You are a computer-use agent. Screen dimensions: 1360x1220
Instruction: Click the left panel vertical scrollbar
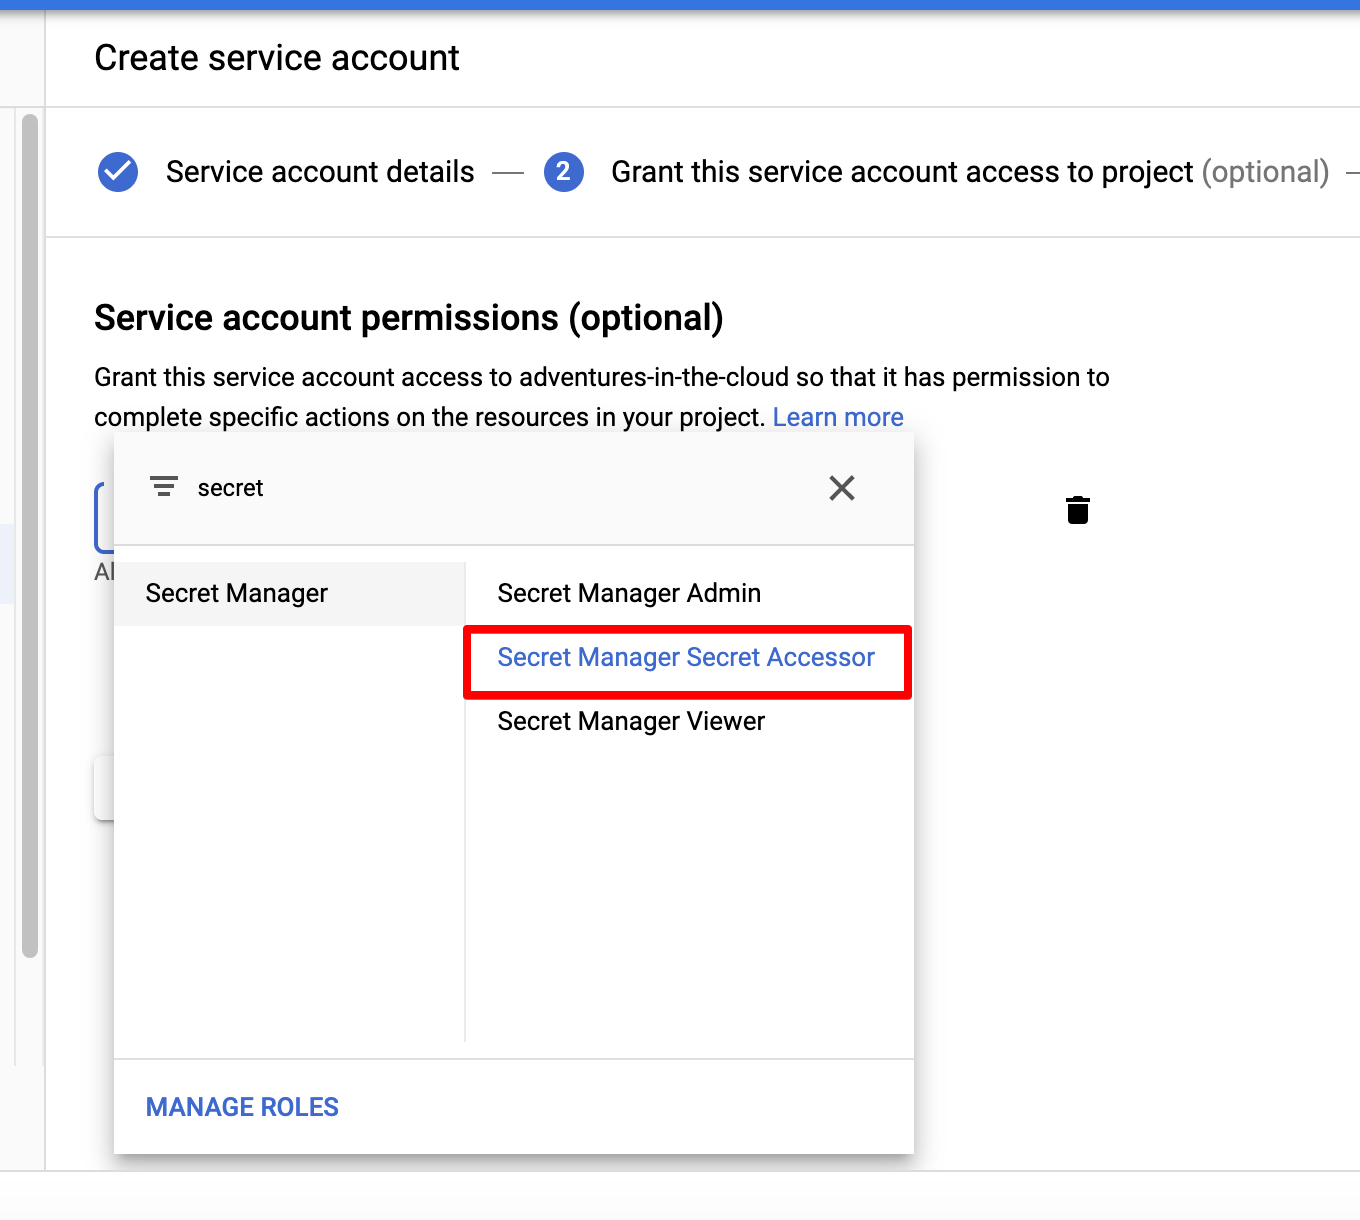pyautogui.click(x=30, y=535)
